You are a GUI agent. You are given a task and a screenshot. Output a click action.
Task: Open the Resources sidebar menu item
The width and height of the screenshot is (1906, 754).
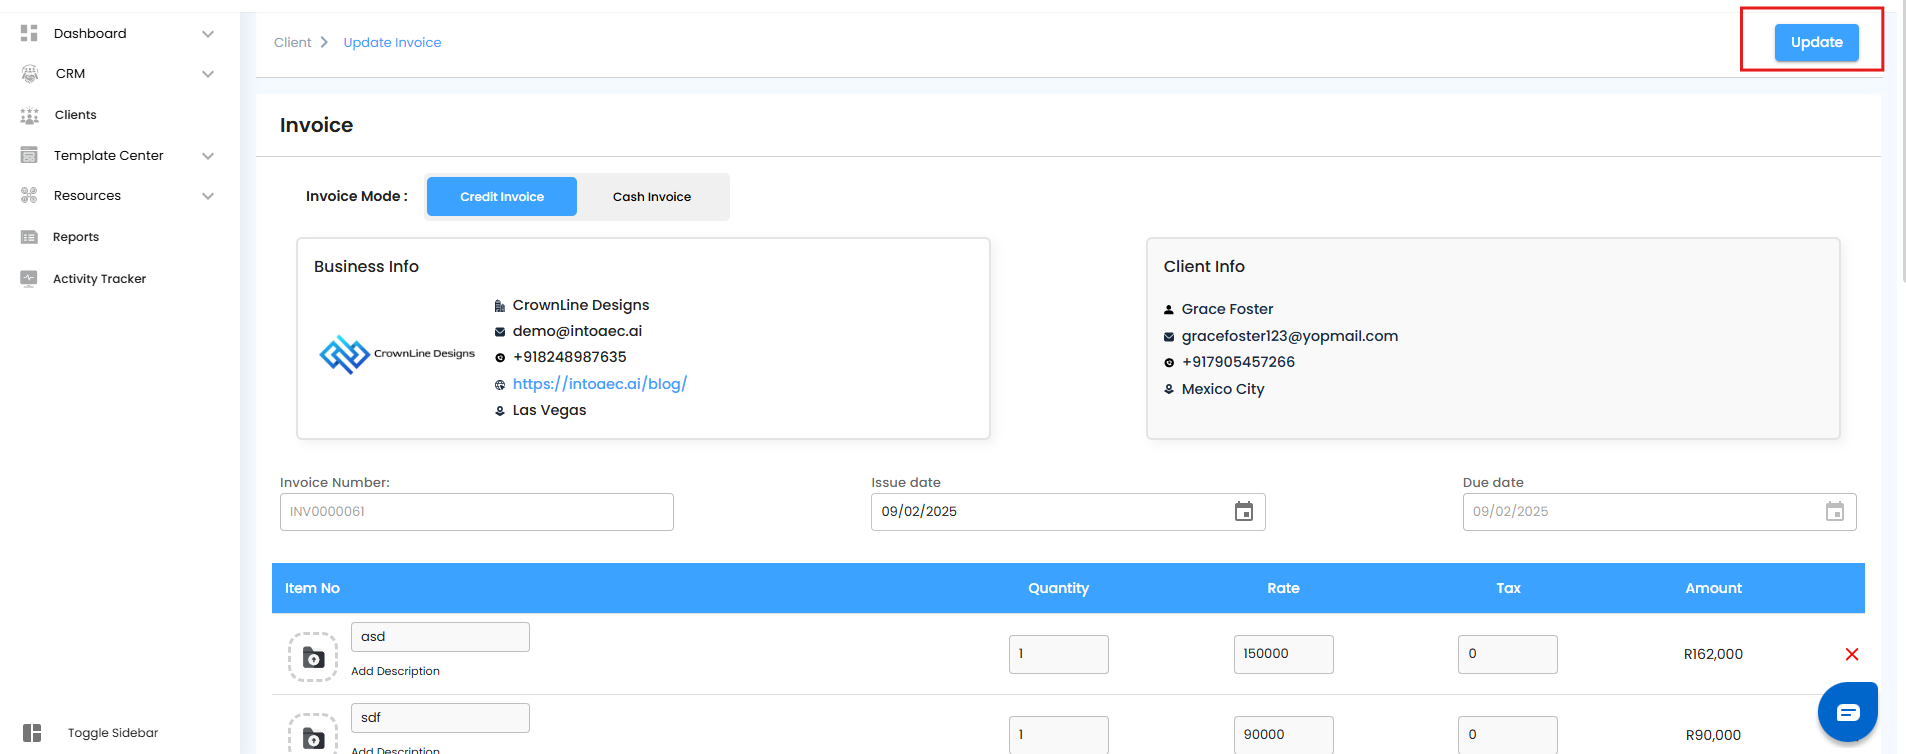(x=87, y=196)
